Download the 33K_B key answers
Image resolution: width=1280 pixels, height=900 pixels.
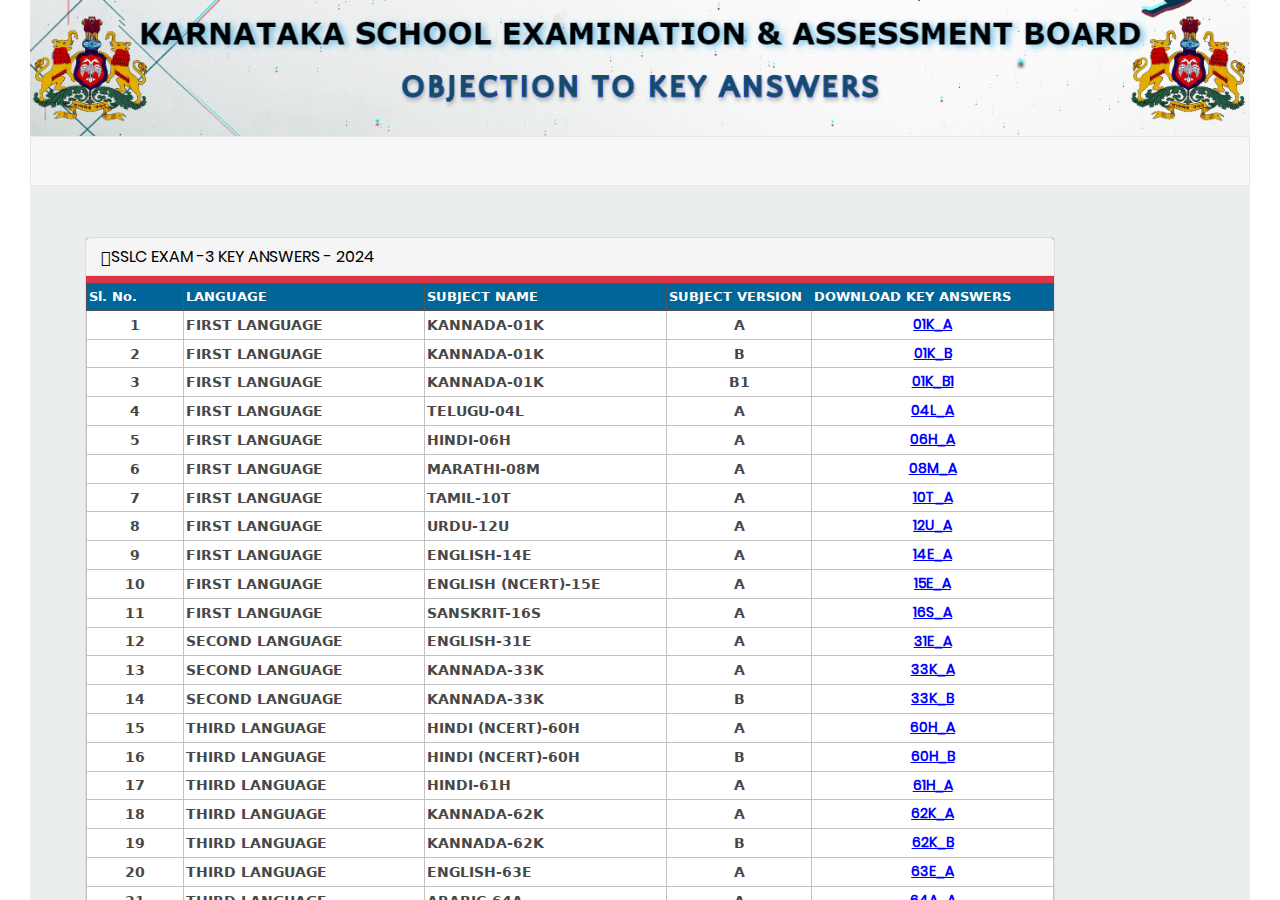point(932,699)
